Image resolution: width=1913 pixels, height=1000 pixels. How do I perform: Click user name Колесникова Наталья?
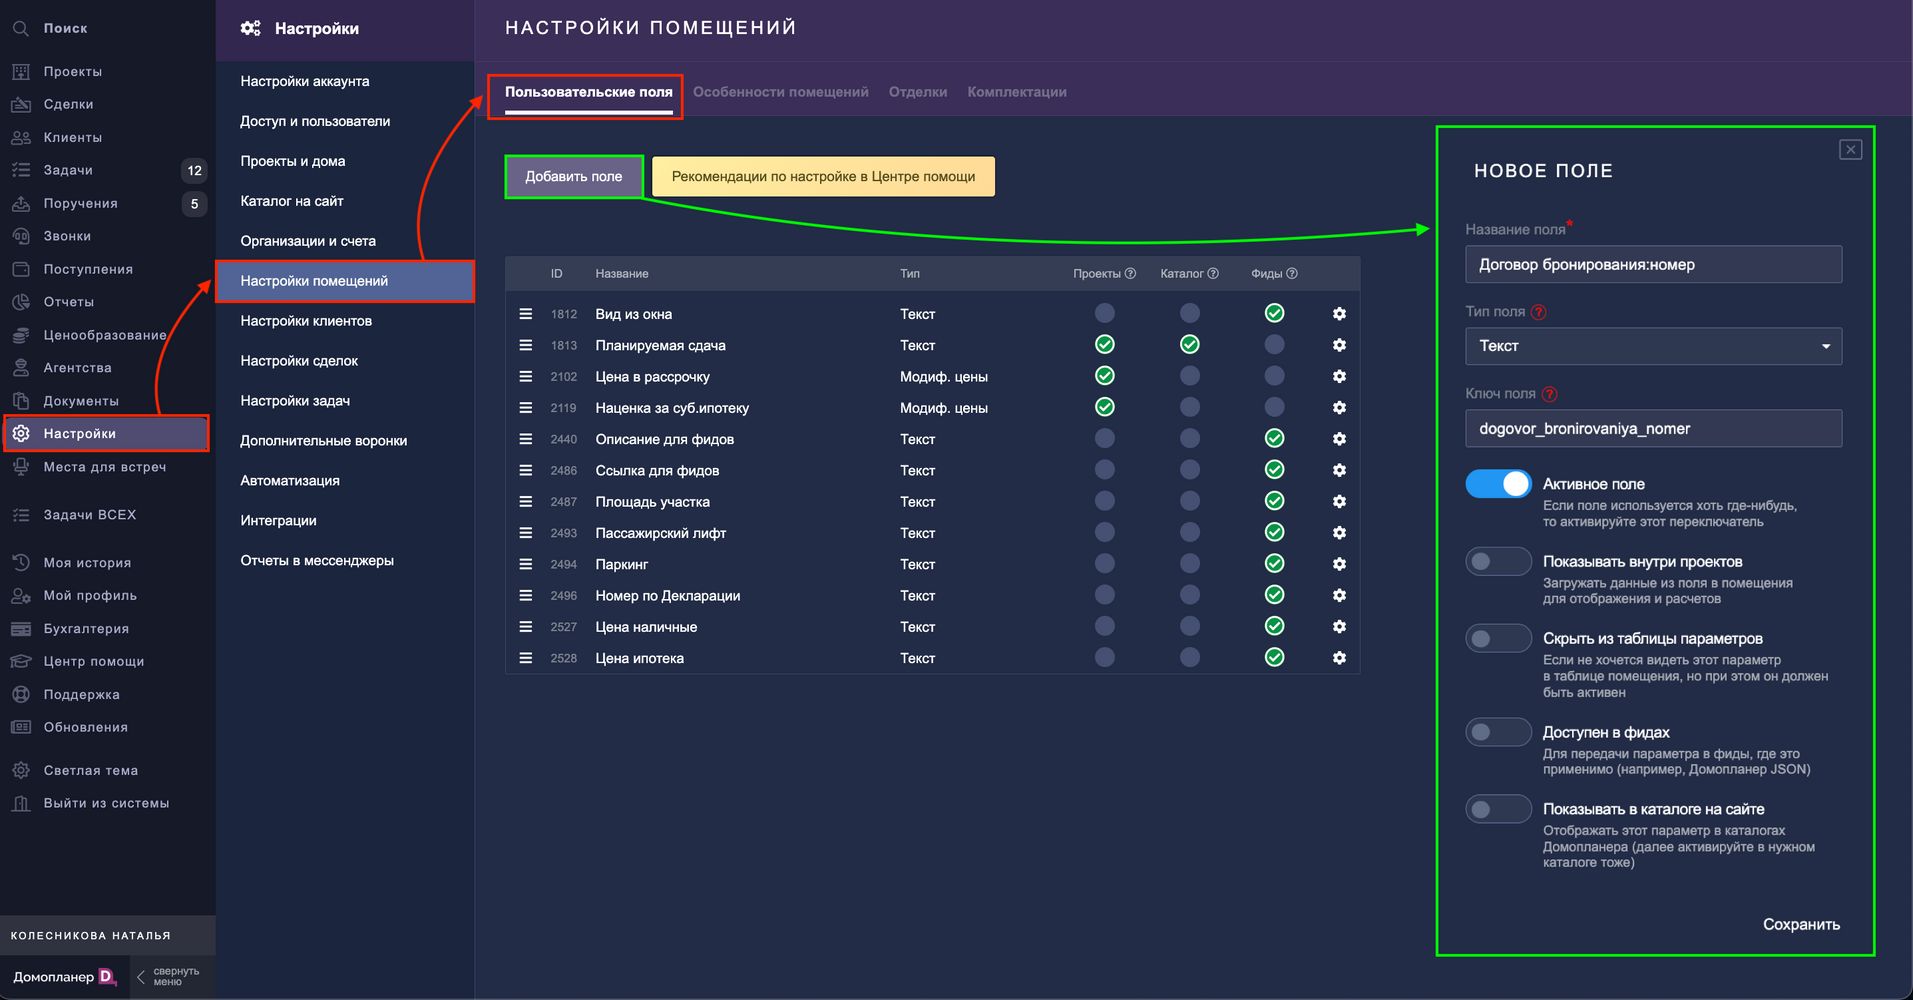point(91,936)
